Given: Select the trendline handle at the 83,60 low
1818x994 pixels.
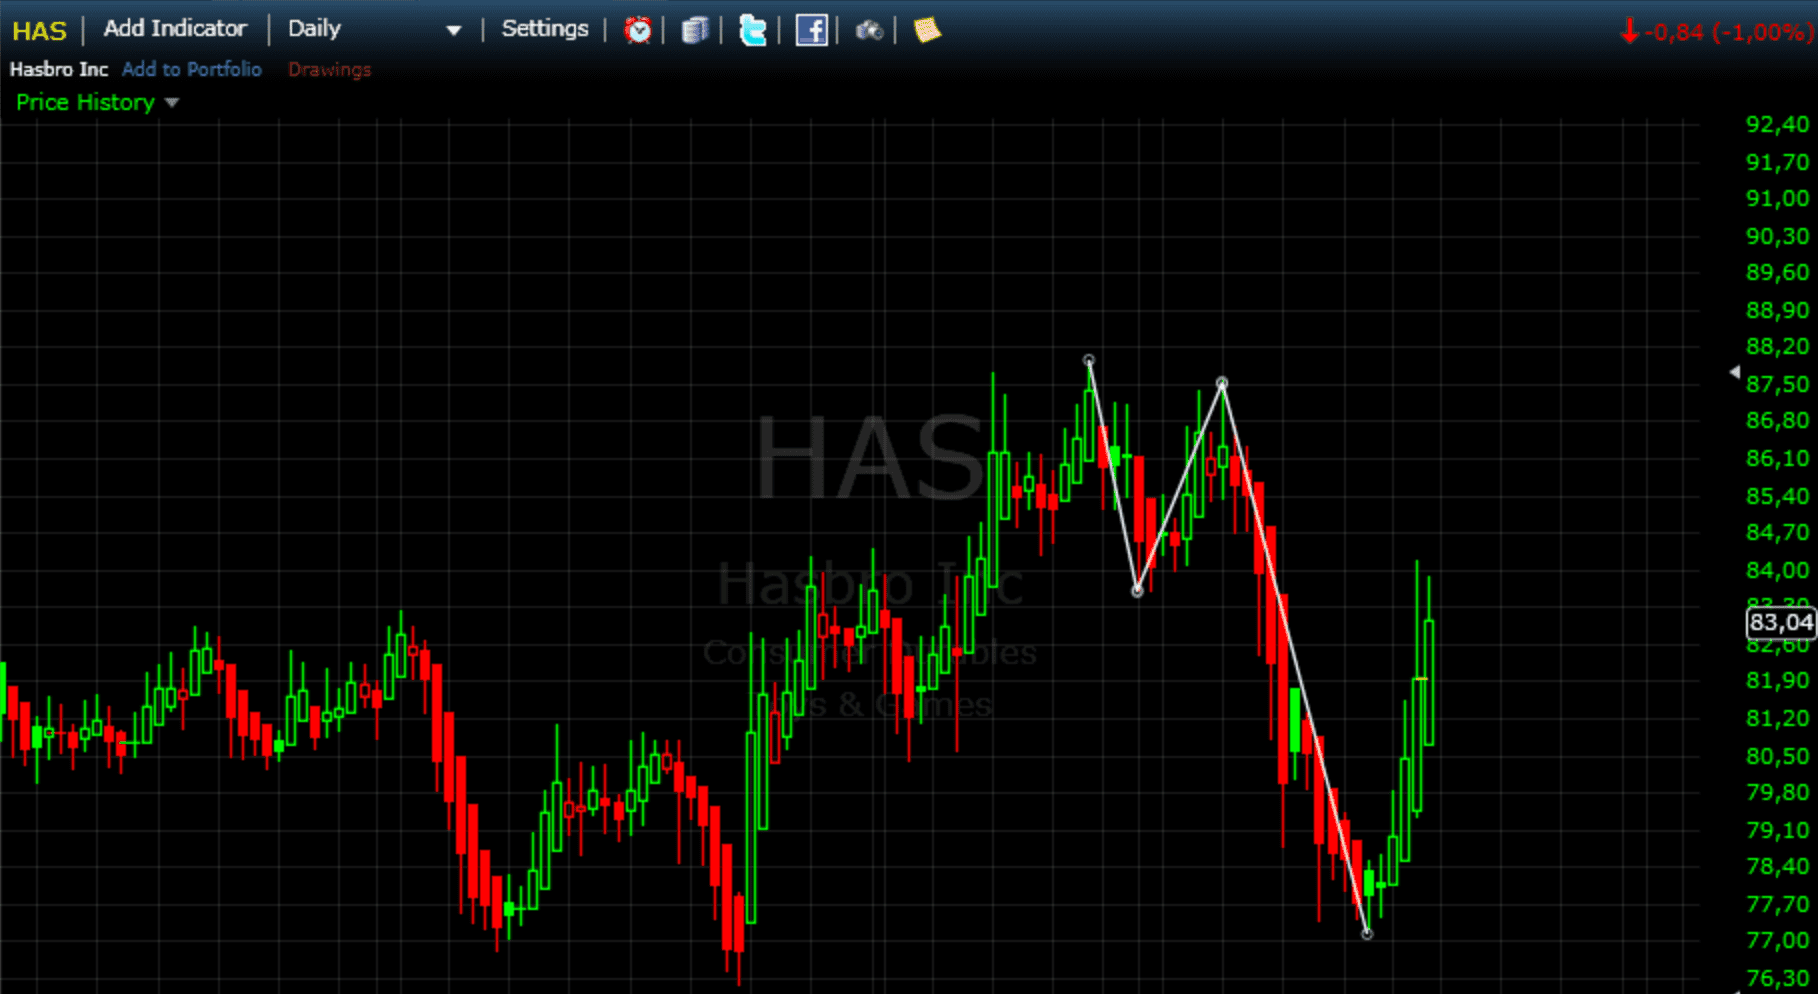Looking at the screenshot, I should 1137,592.
